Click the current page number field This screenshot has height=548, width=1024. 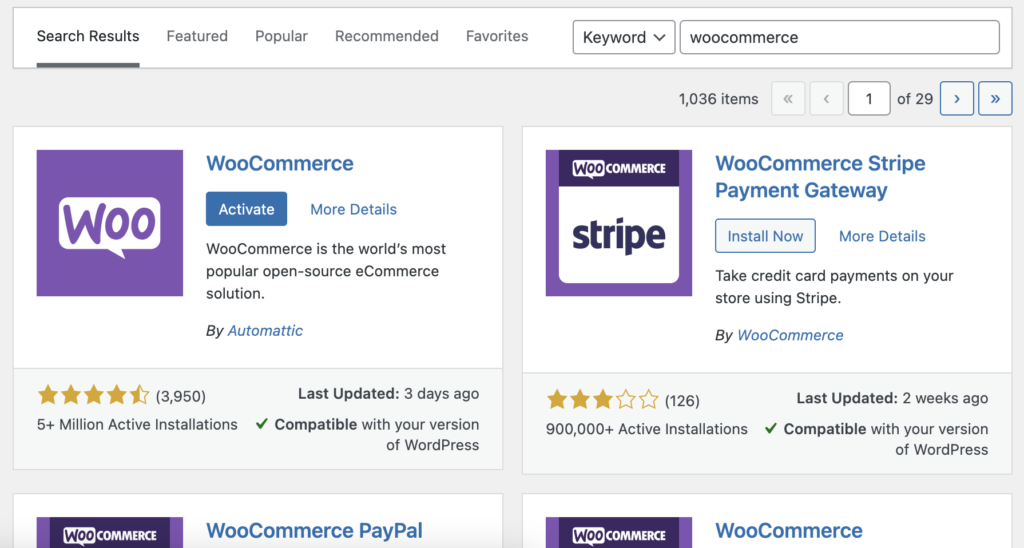869,99
